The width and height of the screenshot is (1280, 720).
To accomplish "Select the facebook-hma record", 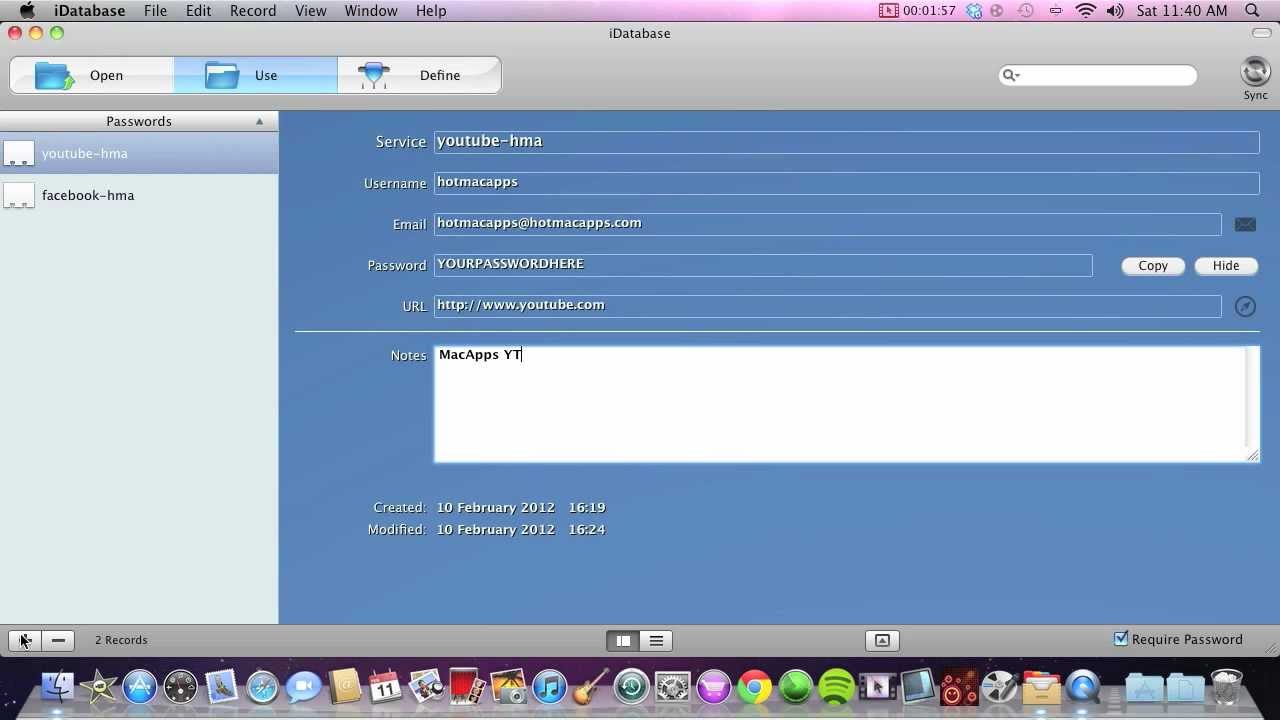I will pos(139,195).
